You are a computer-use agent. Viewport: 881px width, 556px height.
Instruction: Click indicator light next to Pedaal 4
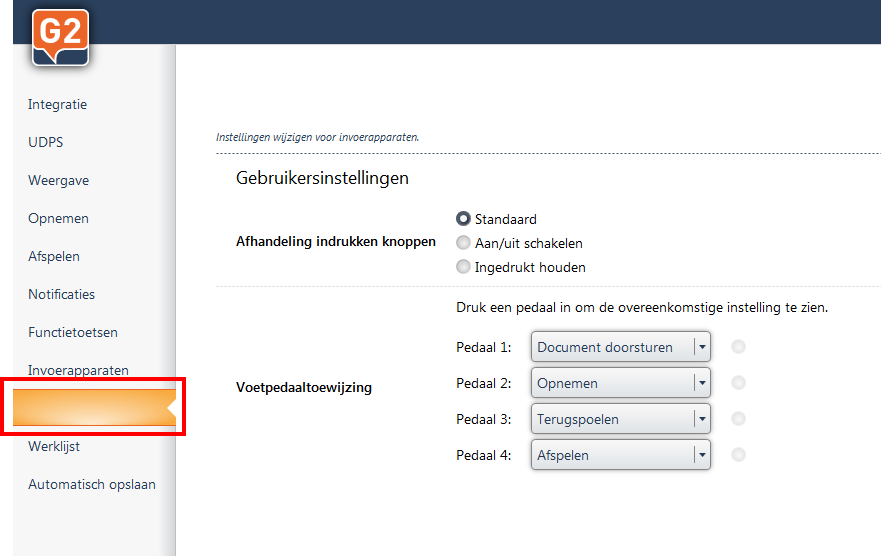point(738,454)
